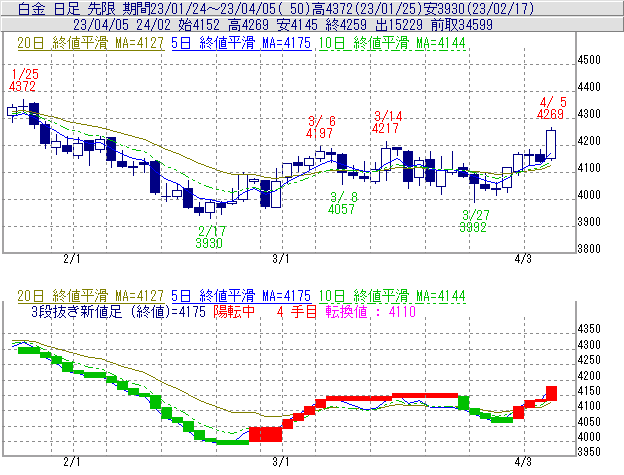The width and height of the screenshot is (624, 475).
Task: Click the 前取34599 open interest value
Action: tap(462, 25)
